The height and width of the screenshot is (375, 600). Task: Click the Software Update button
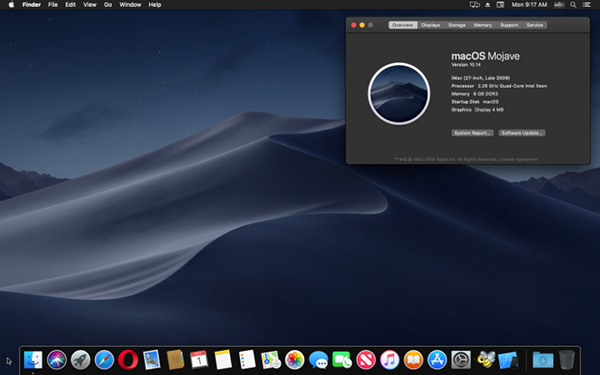pos(522,133)
